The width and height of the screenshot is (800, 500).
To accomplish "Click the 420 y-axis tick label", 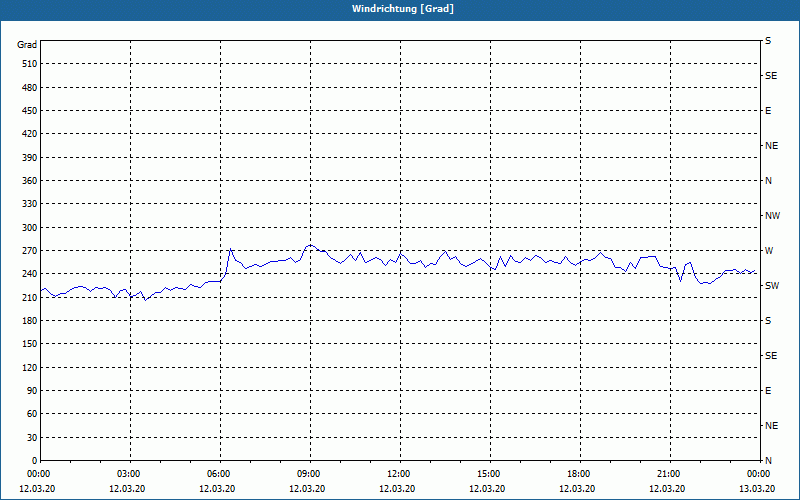I will pyautogui.click(x=29, y=134).
